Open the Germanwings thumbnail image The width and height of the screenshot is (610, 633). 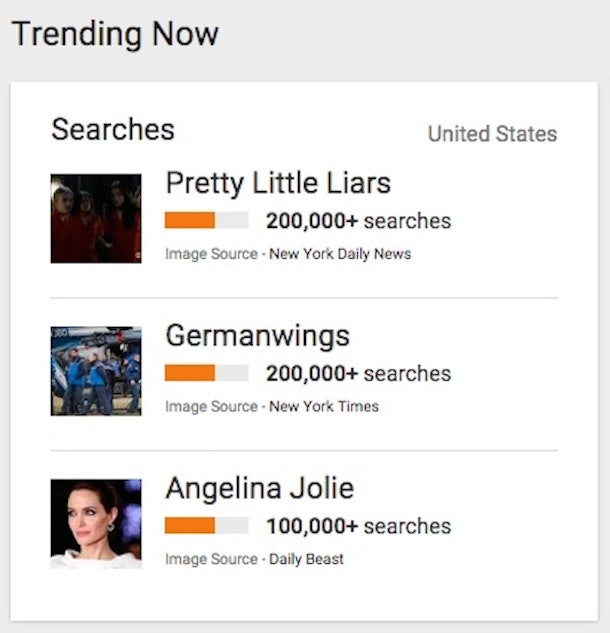click(96, 370)
